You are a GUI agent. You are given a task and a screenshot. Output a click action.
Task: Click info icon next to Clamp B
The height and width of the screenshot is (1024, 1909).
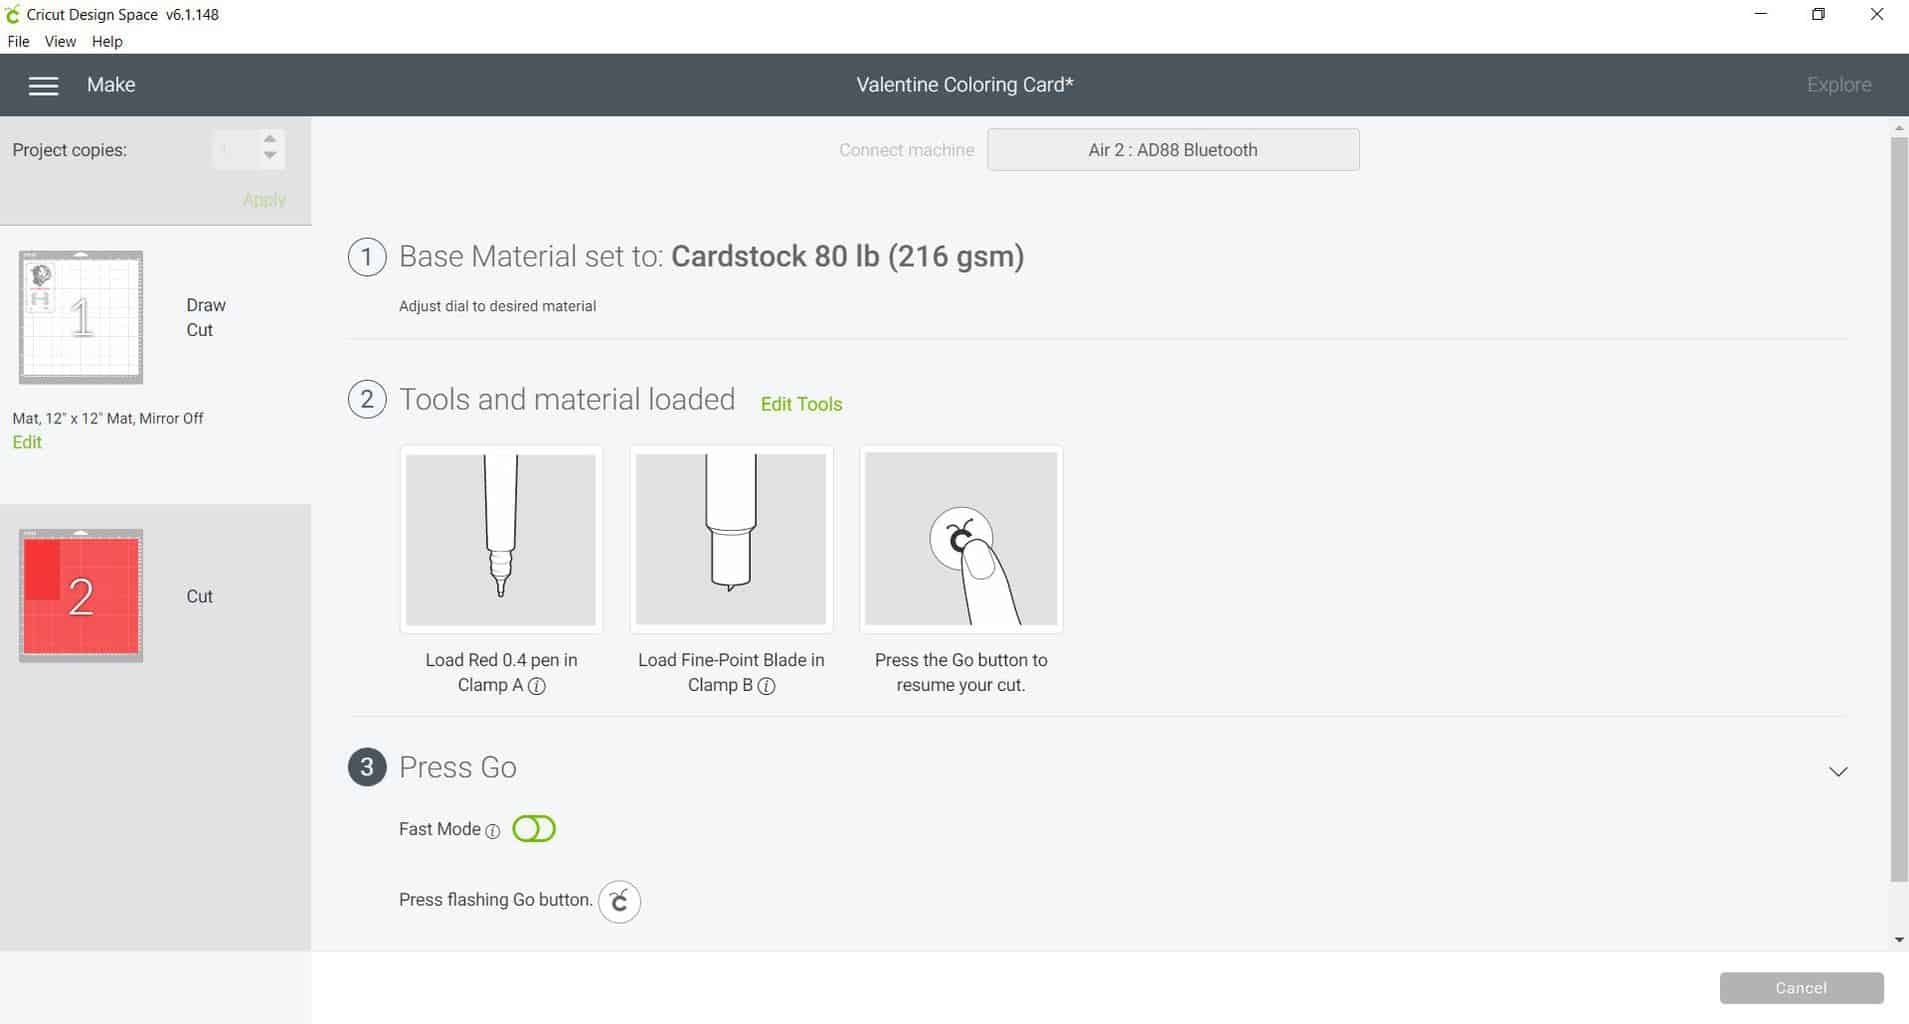pos(767,686)
